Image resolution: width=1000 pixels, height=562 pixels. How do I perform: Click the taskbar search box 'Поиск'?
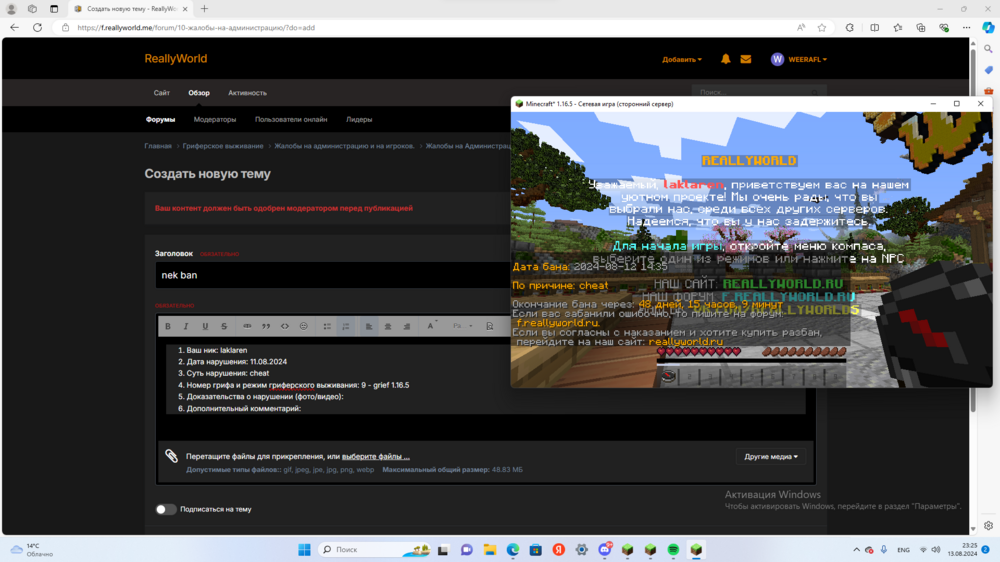[x=374, y=549]
